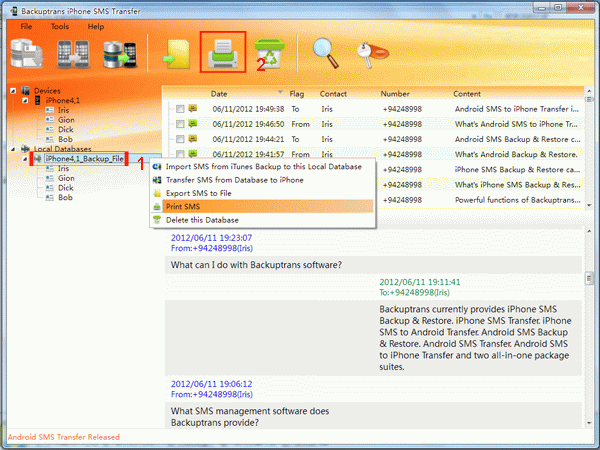The width and height of the screenshot is (600, 450).
Task: Collapse the Devices tree node
Action: tap(13, 91)
